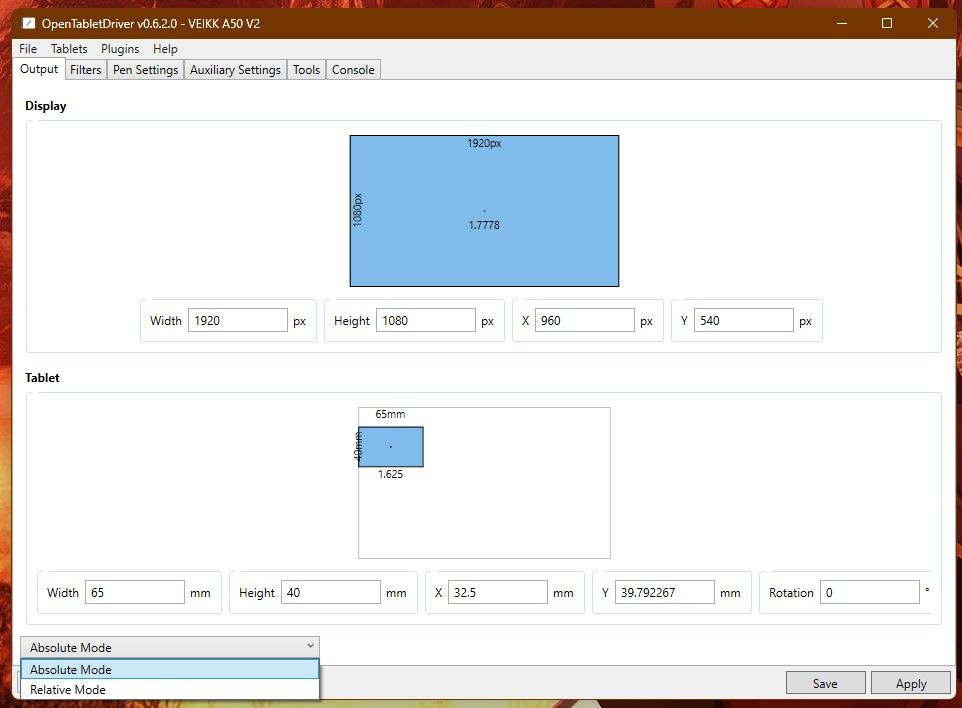Open the Console tab

tap(353, 70)
